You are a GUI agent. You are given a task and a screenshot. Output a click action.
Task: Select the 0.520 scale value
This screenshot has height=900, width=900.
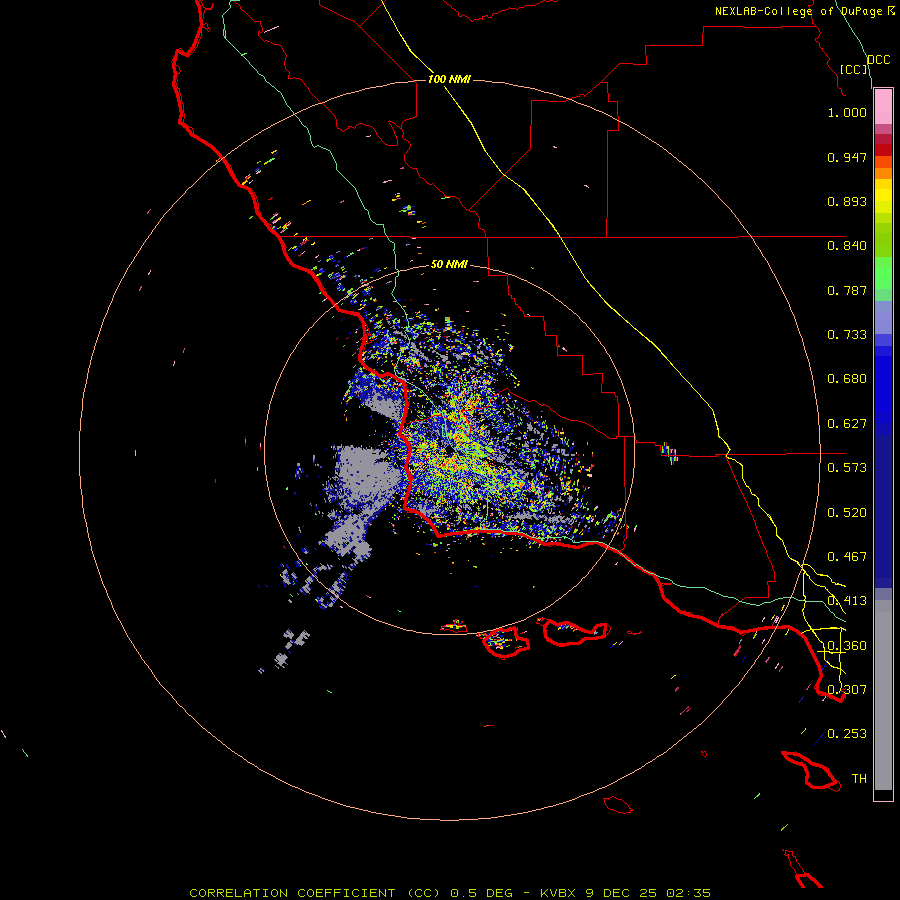[x=847, y=513]
